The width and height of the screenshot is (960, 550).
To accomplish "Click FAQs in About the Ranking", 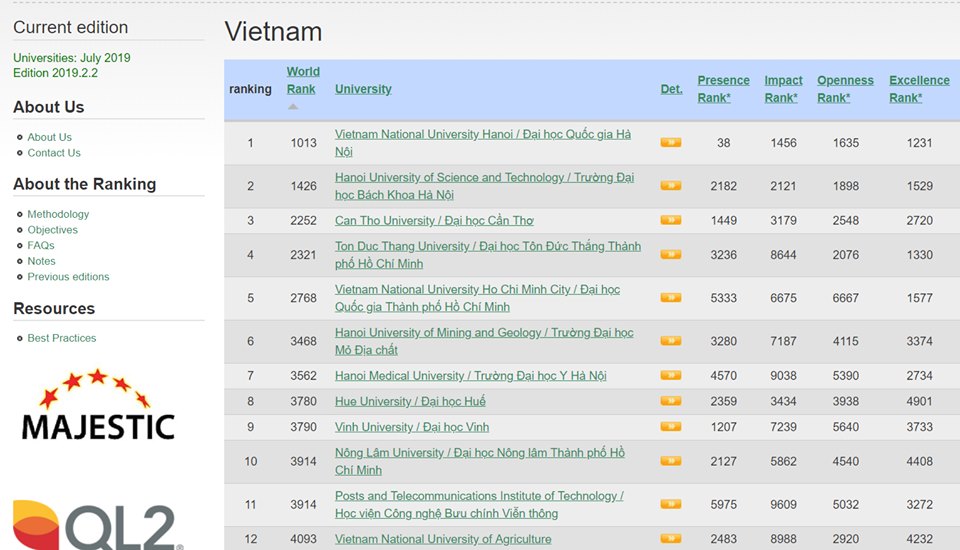I will [41, 245].
